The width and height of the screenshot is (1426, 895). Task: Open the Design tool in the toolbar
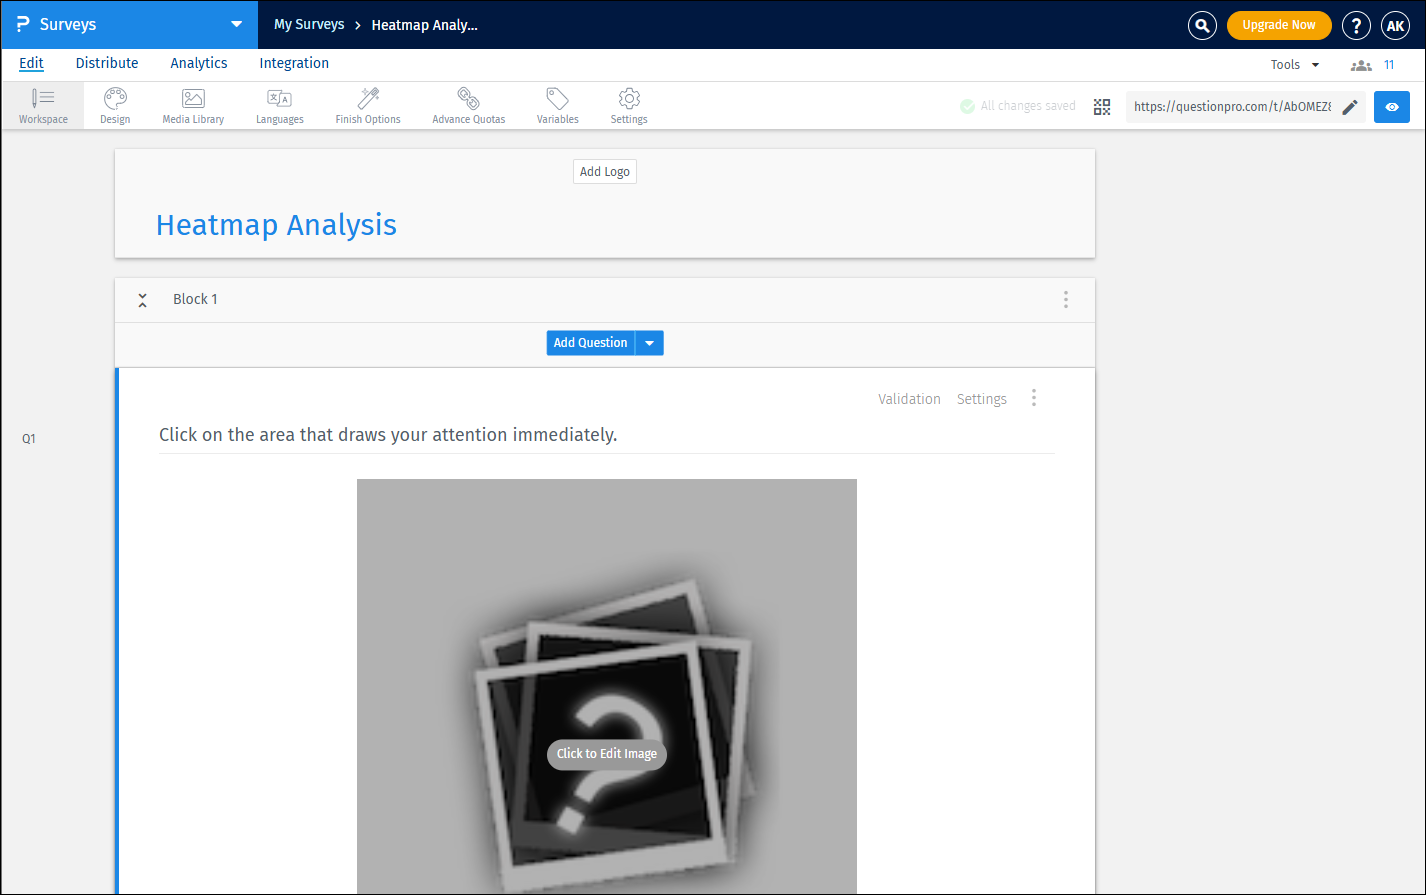click(114, 105)
